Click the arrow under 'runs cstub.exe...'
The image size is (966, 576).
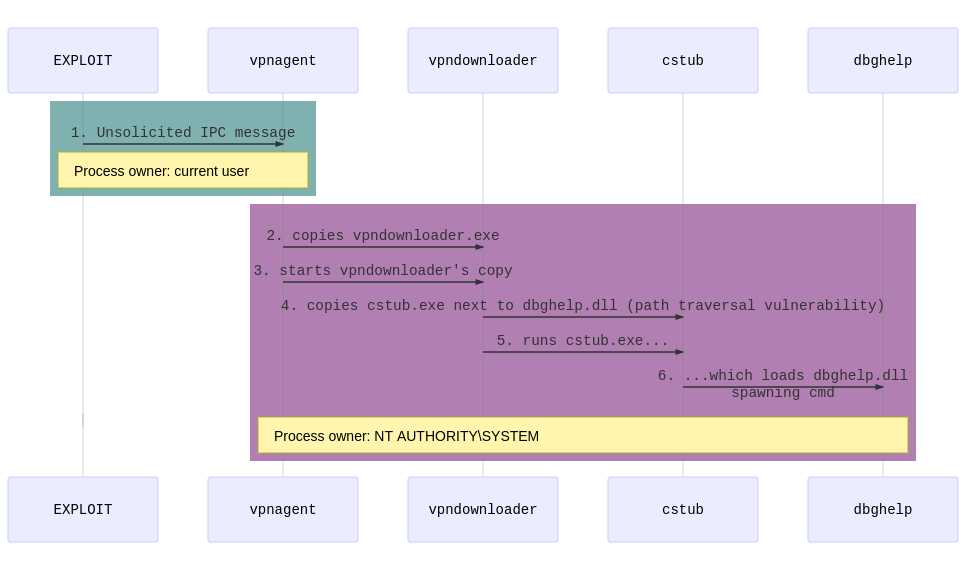(583, 352)
